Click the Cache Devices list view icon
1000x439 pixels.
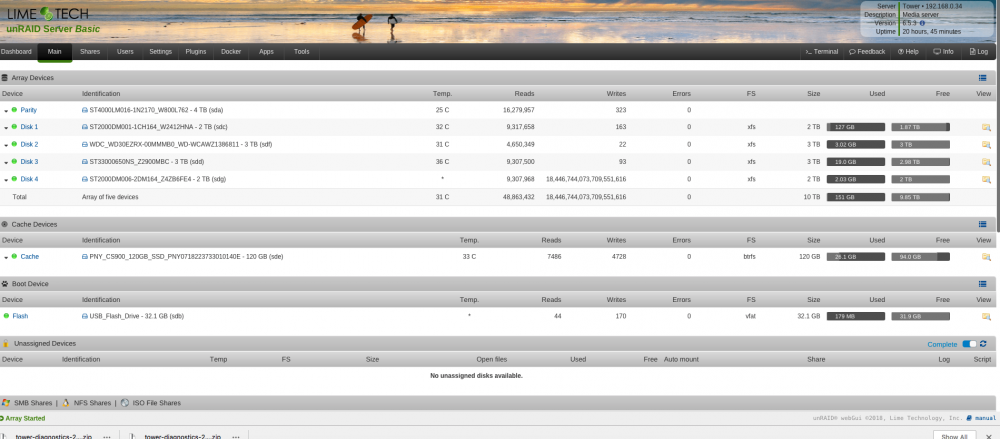tap(982, 225)
